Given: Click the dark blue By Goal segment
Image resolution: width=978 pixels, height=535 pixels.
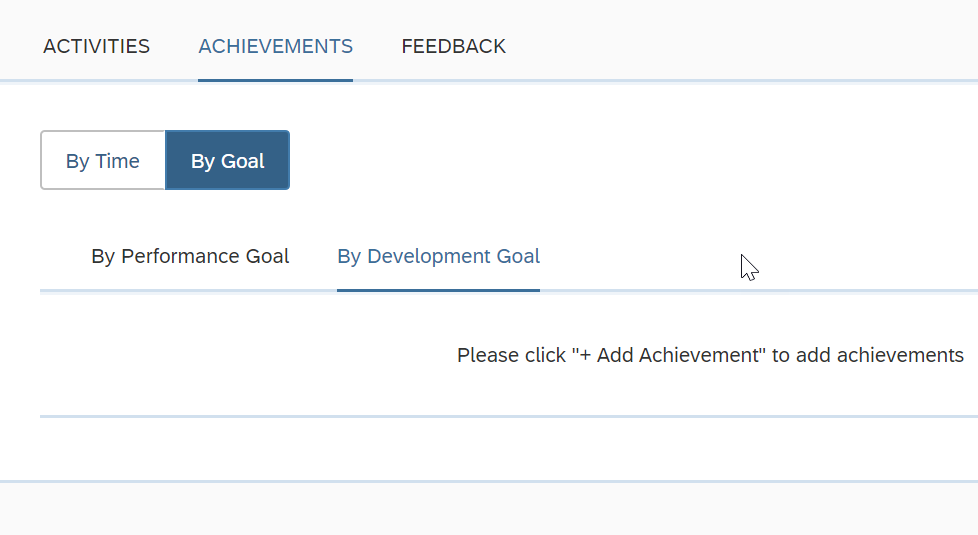Looking at the screenshot, I should [228, 160].
